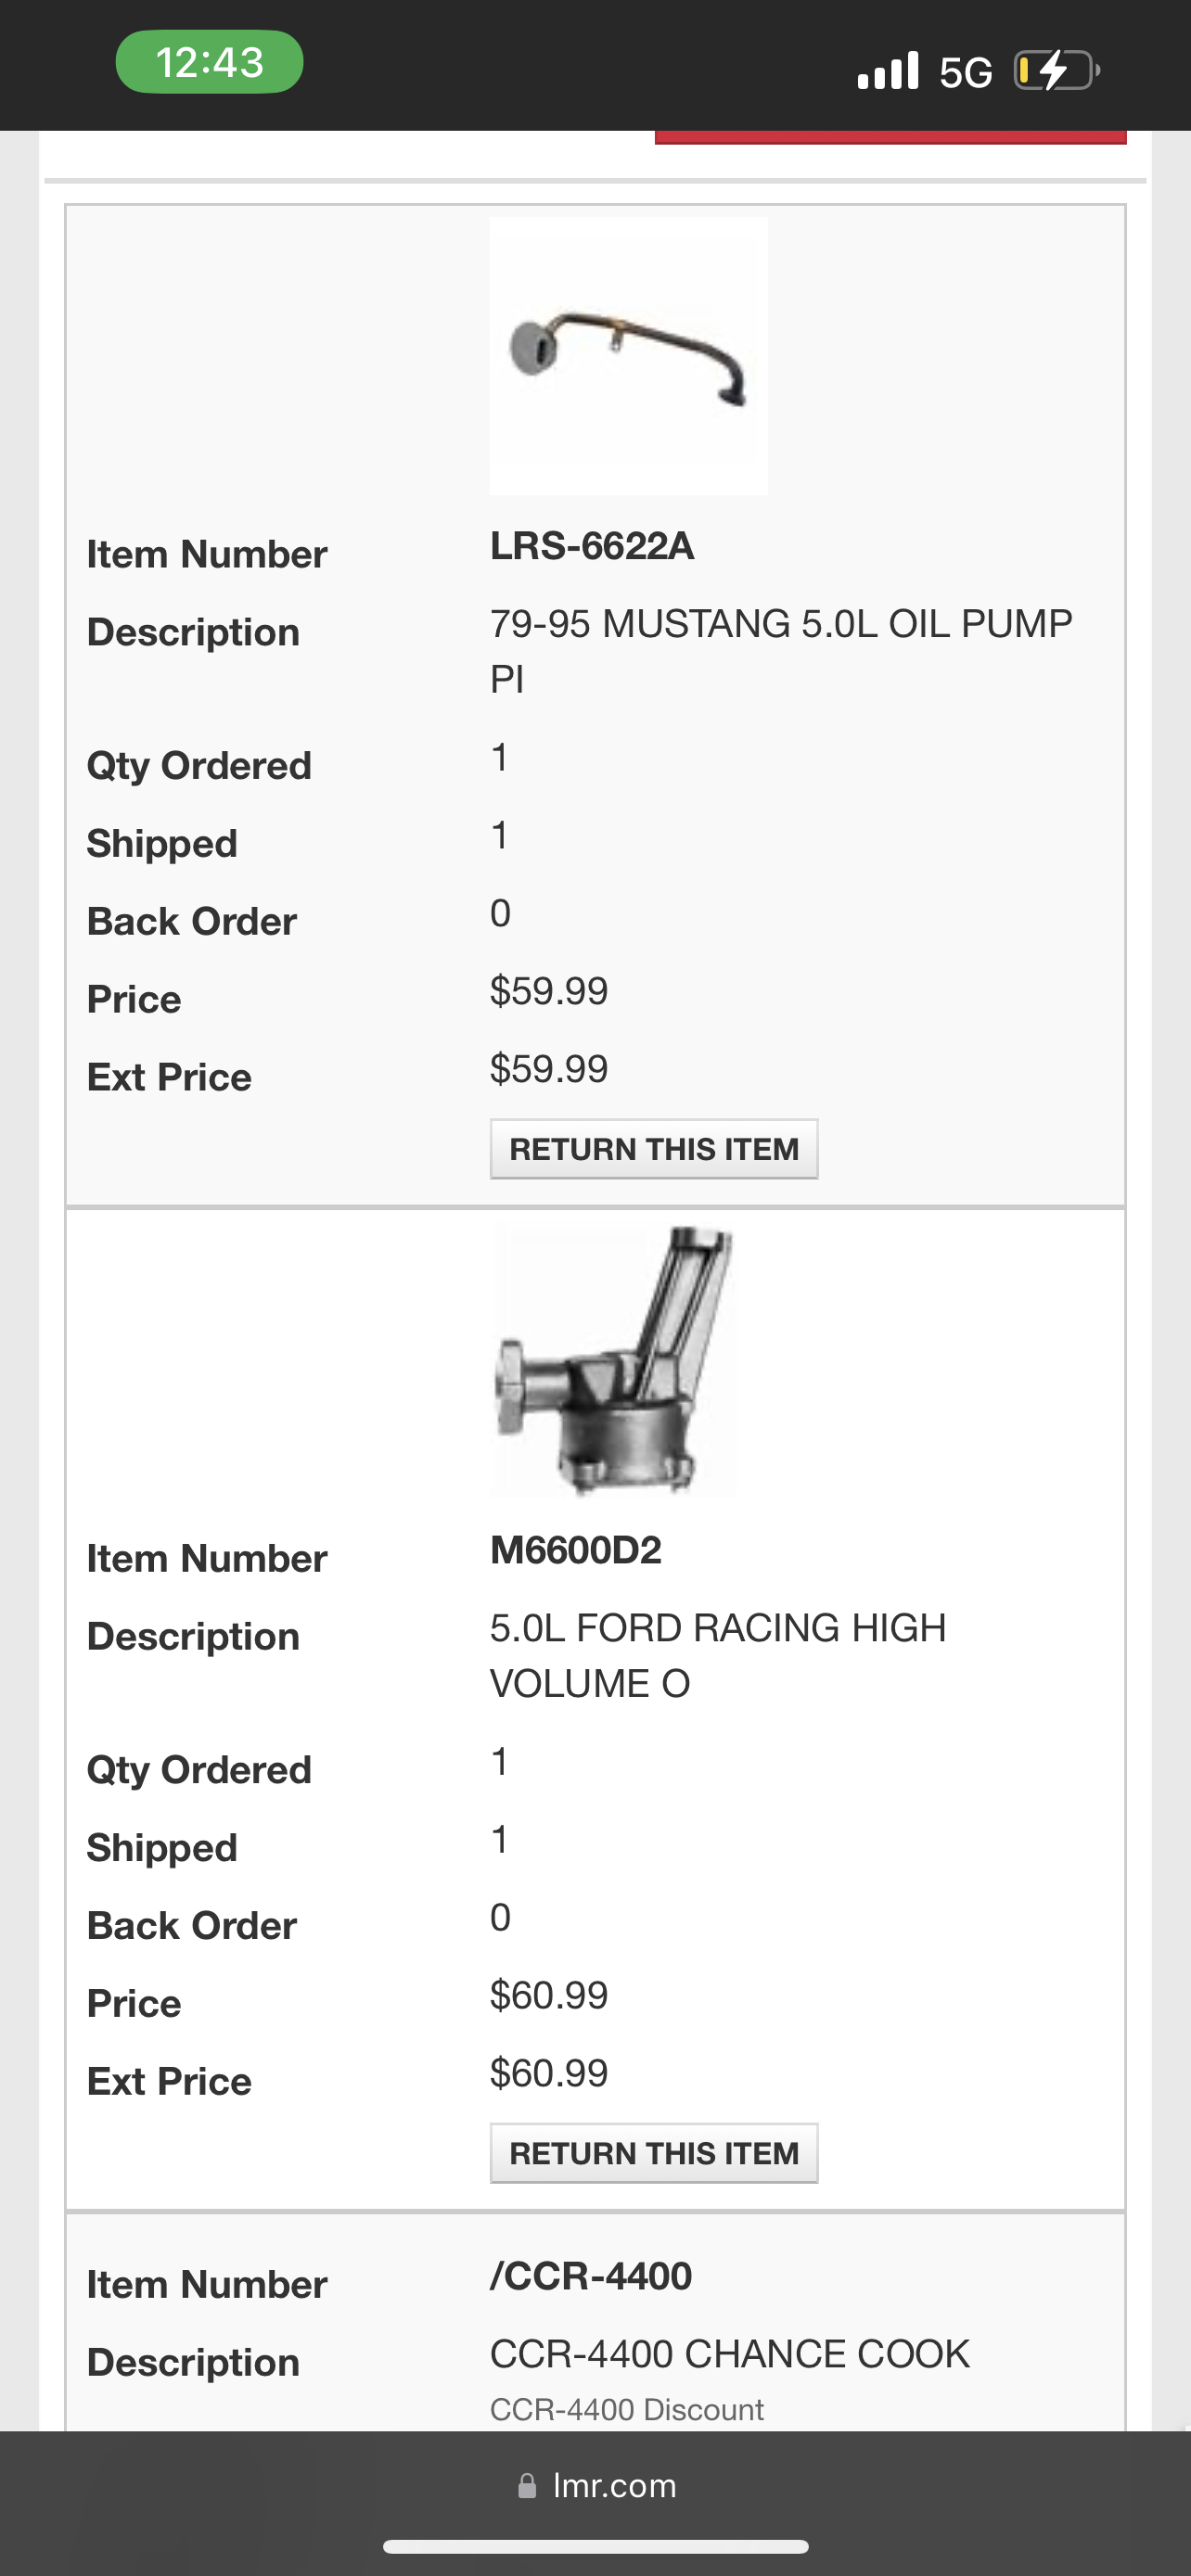Tap the lock icon beside lmr.com

pos(527,2486)
